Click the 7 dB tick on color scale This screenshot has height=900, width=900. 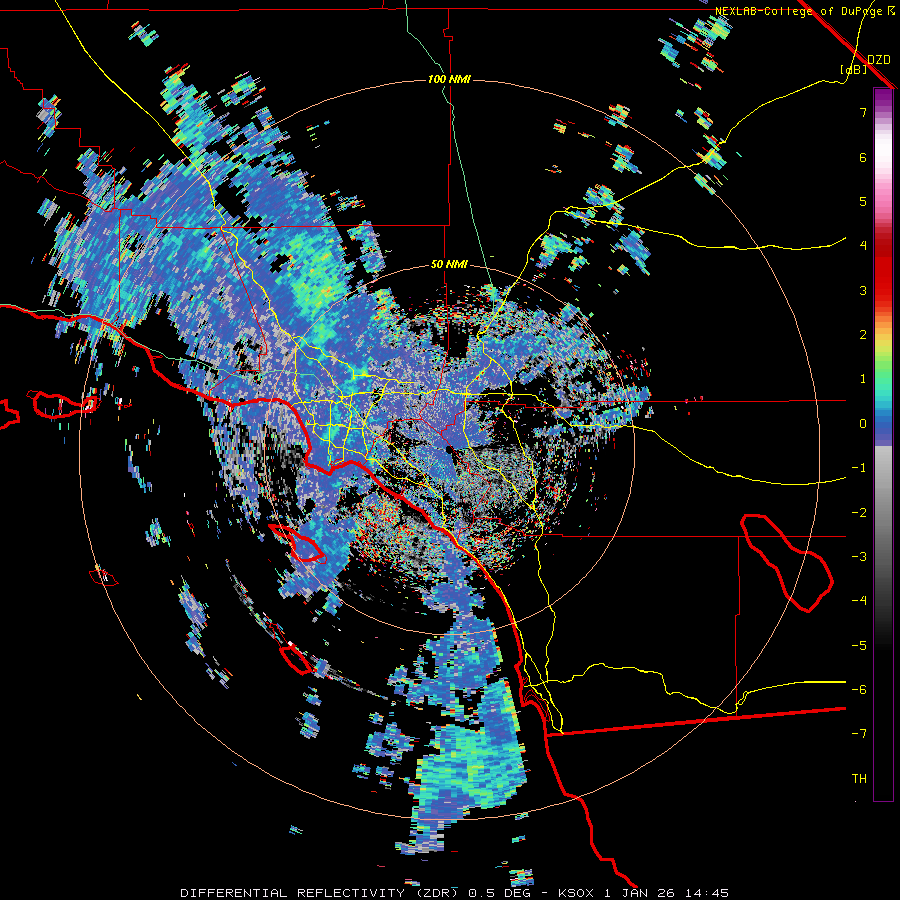click(863, 112)
